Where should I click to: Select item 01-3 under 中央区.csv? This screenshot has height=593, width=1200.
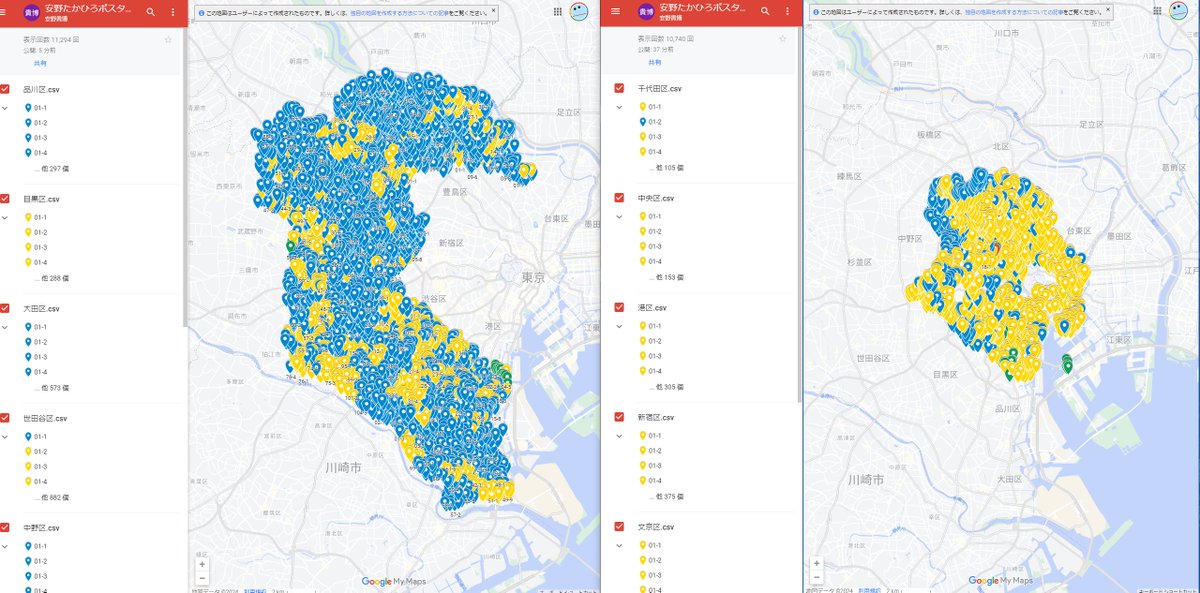[654, 246]
